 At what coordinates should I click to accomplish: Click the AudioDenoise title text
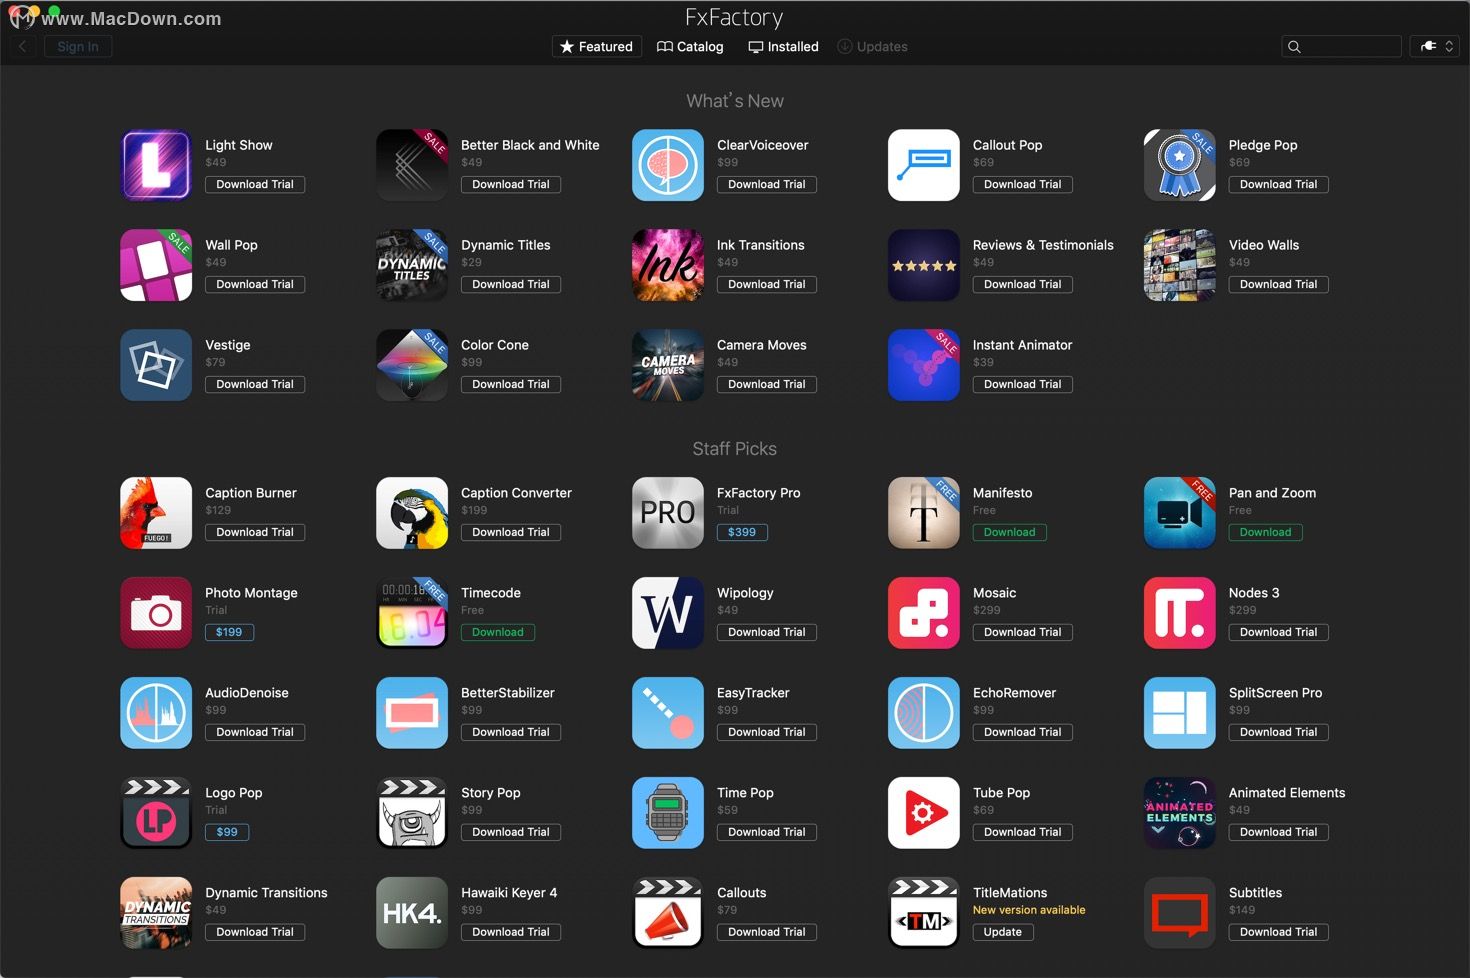pos(247,693)
